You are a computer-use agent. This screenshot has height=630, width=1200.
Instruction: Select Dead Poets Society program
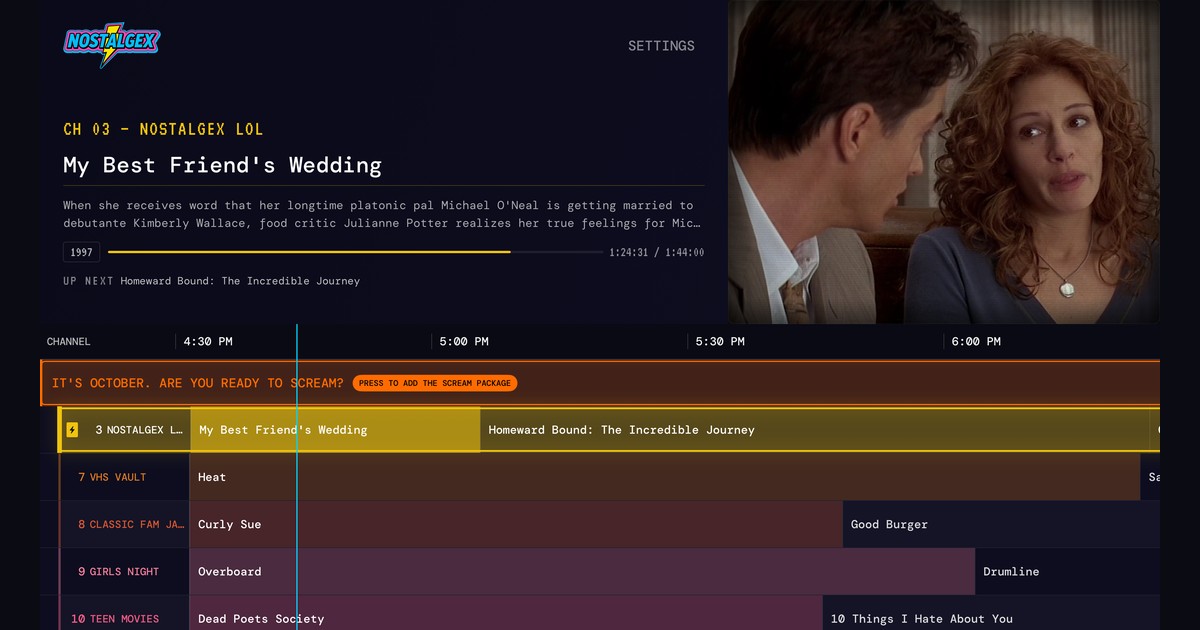506,613
